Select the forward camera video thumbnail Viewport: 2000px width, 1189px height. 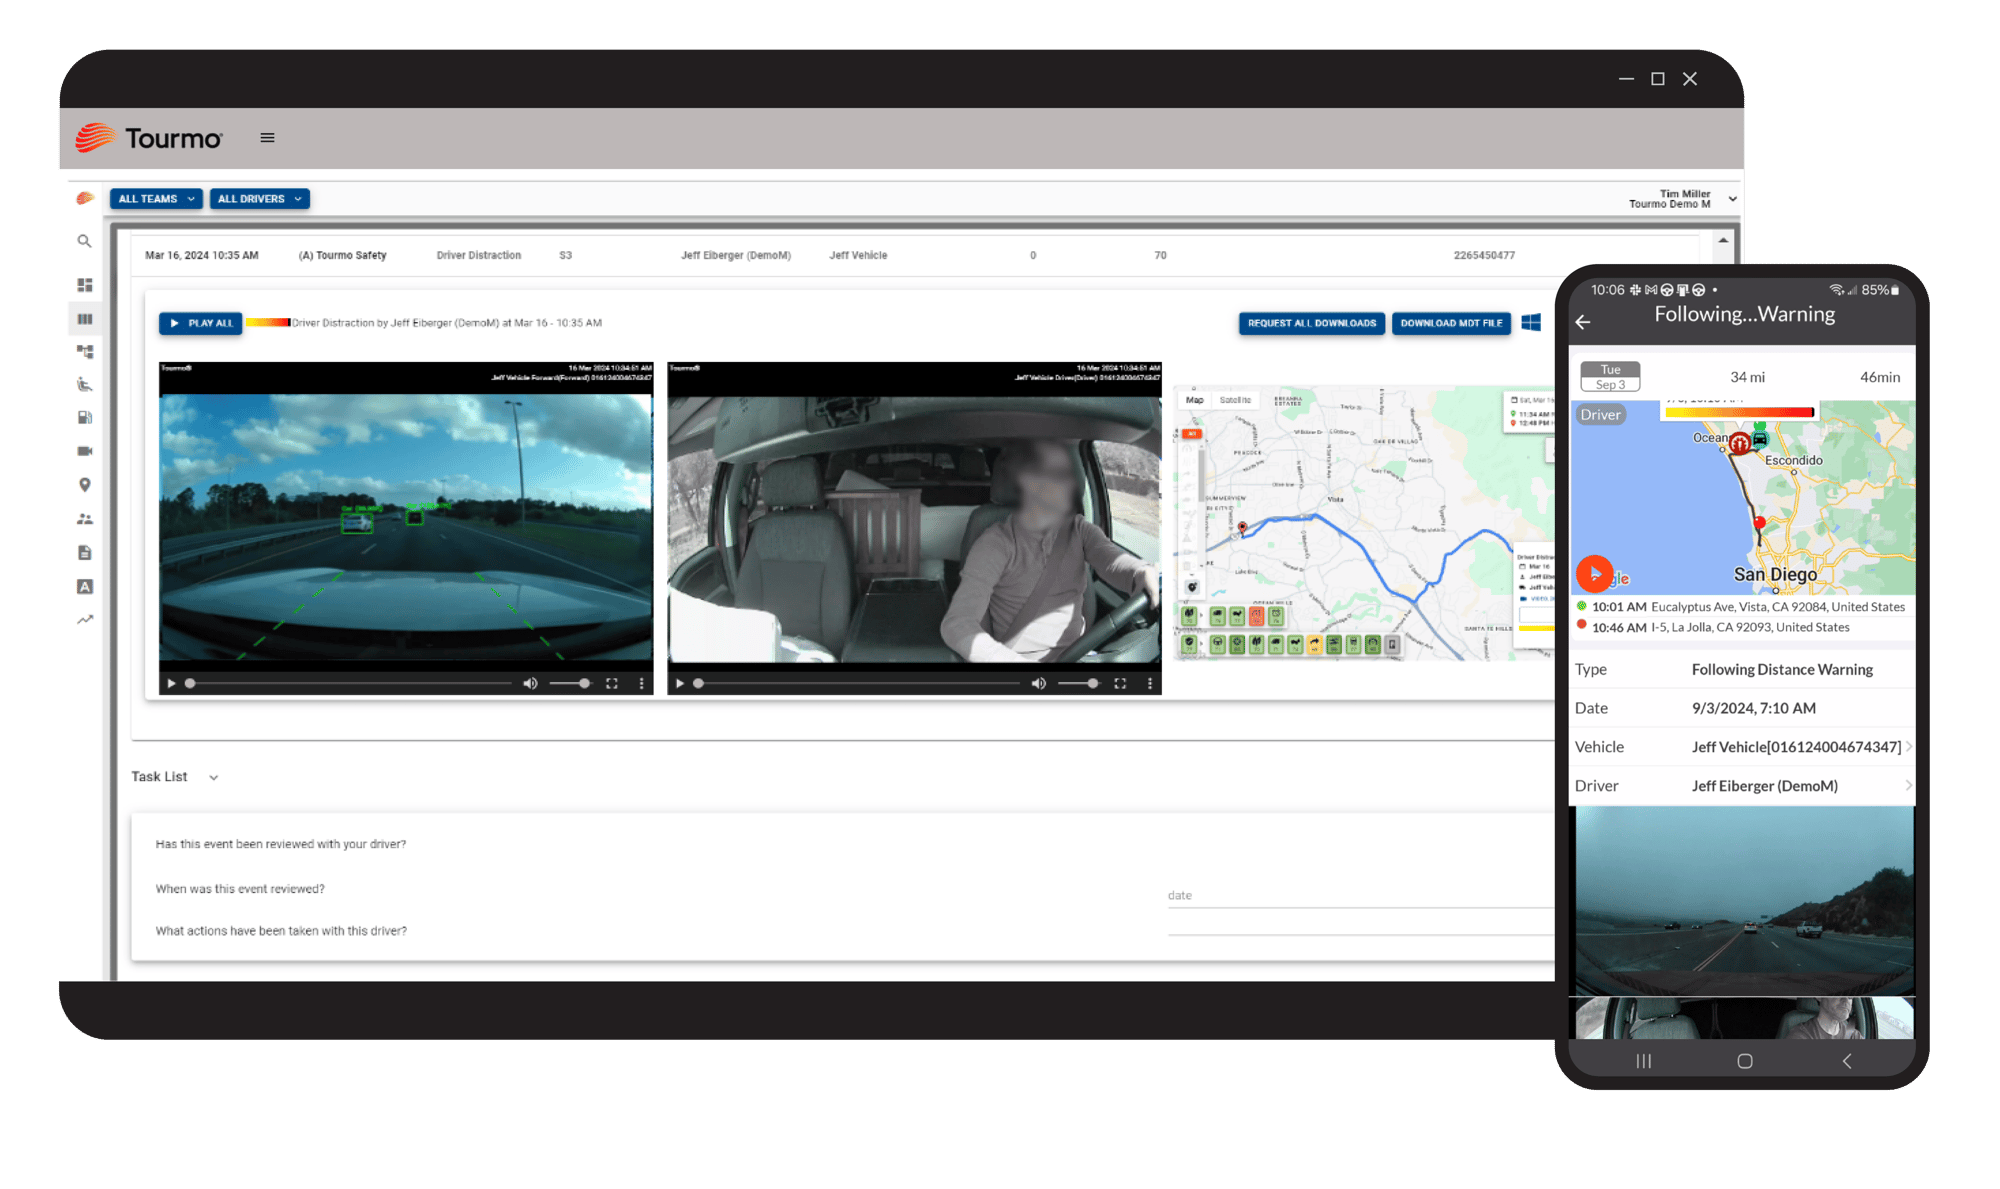coord(405,529)
